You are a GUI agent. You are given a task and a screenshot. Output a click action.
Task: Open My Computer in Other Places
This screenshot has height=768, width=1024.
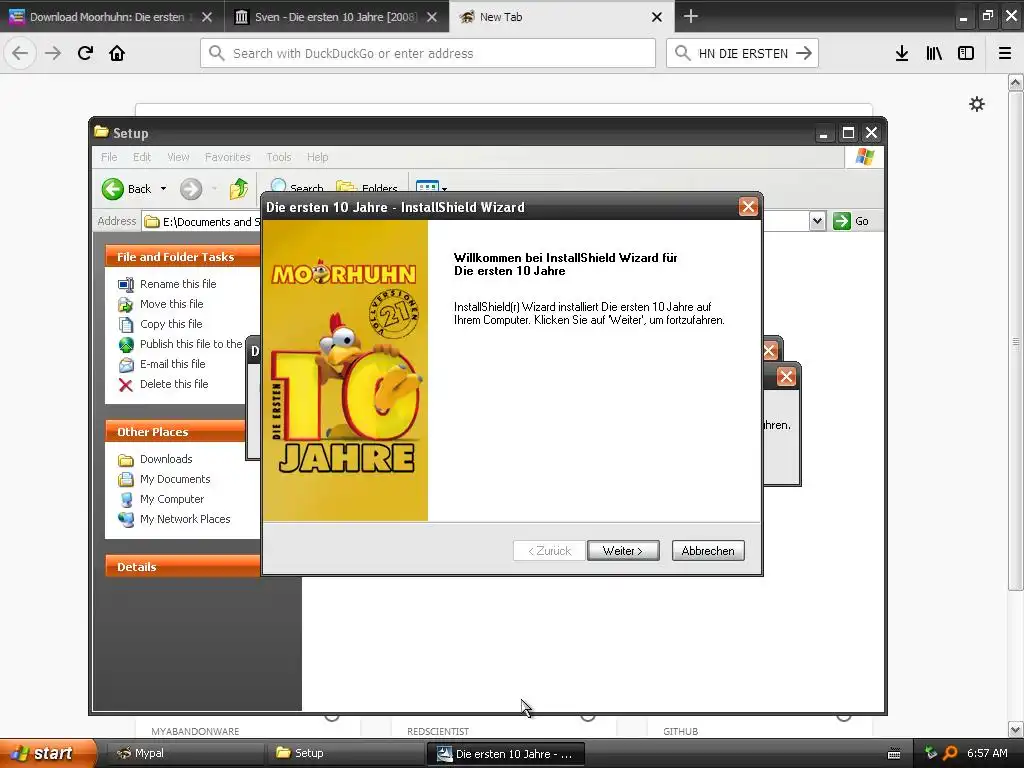(172, 499)
